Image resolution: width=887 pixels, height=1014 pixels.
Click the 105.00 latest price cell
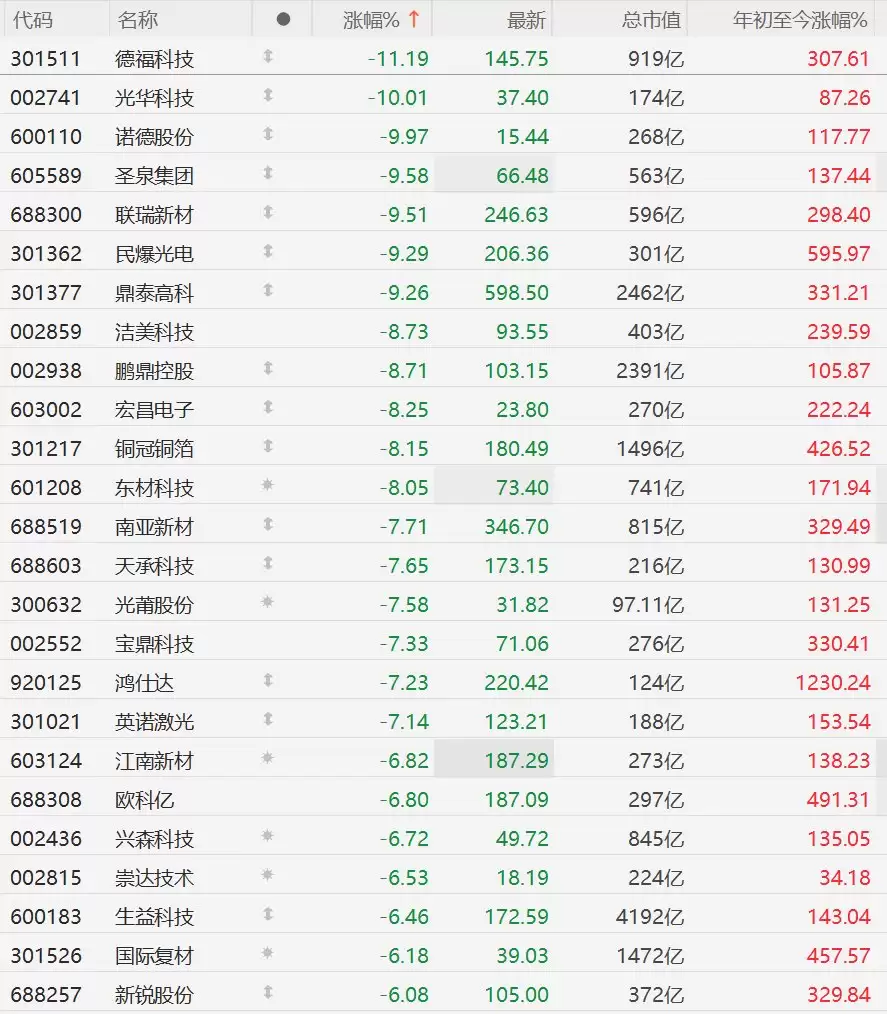click(x=517, y=995)
